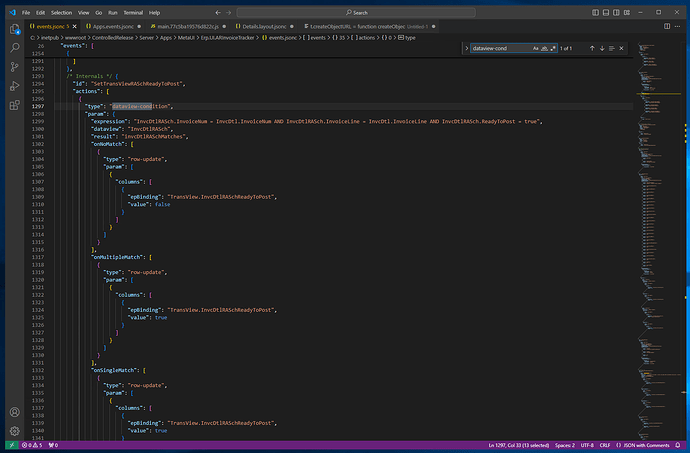Open the Edit menu
Screen dimensions: 690x453
[40, 13]
